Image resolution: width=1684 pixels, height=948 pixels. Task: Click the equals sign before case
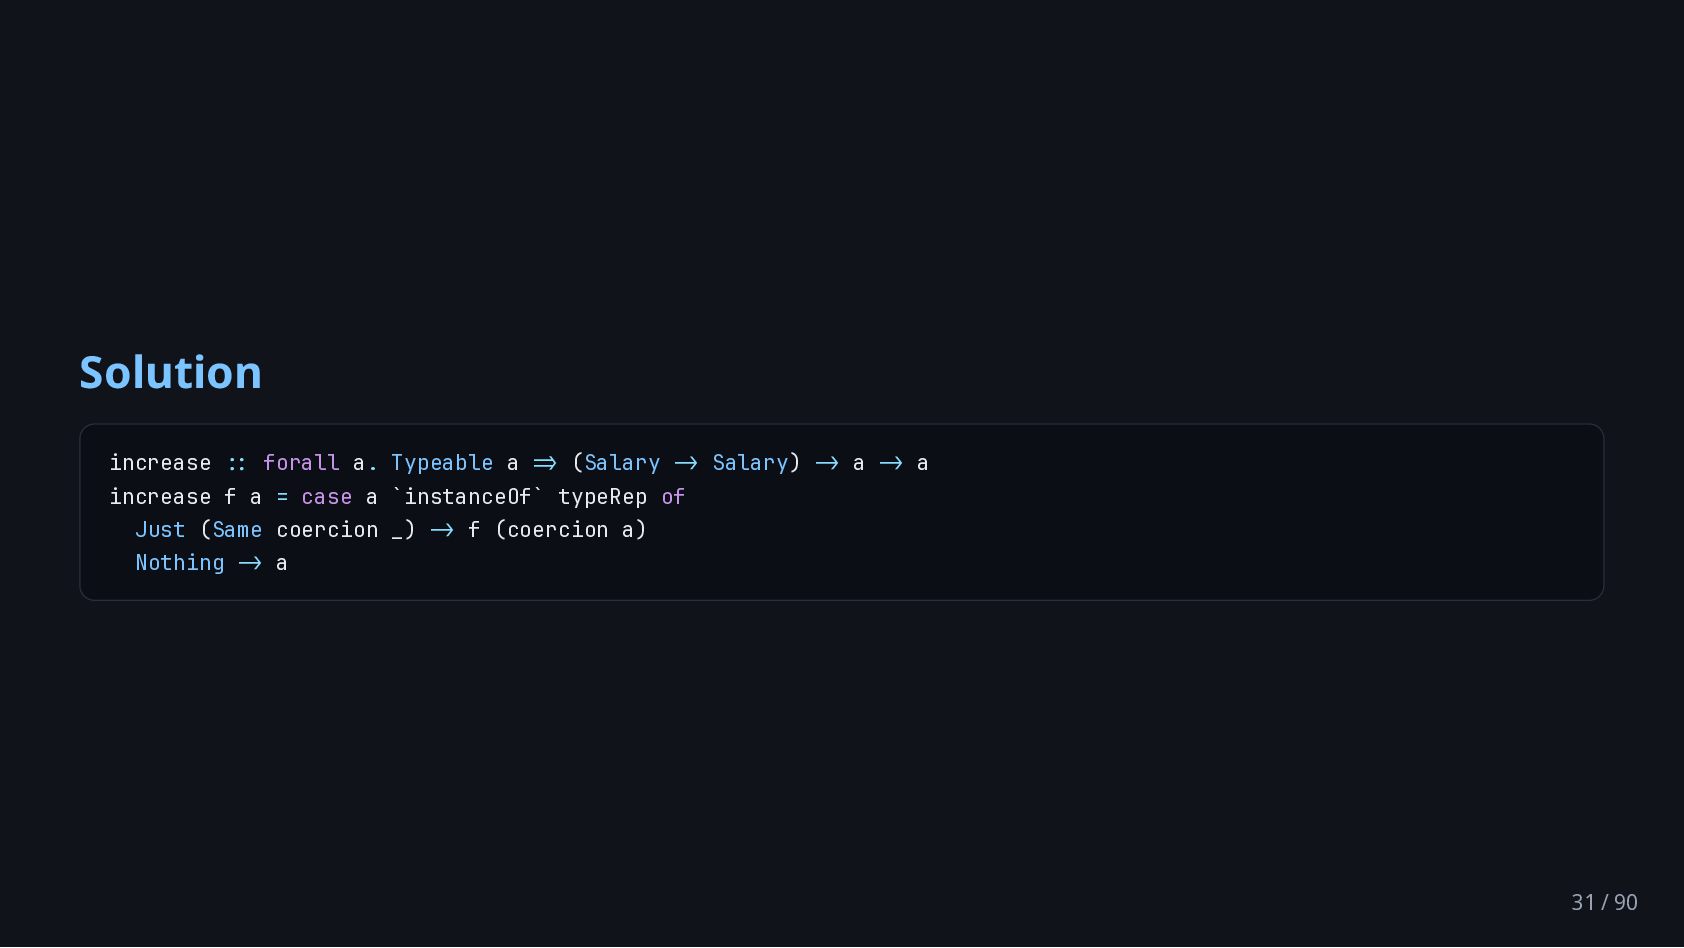[x=282, y=497]
